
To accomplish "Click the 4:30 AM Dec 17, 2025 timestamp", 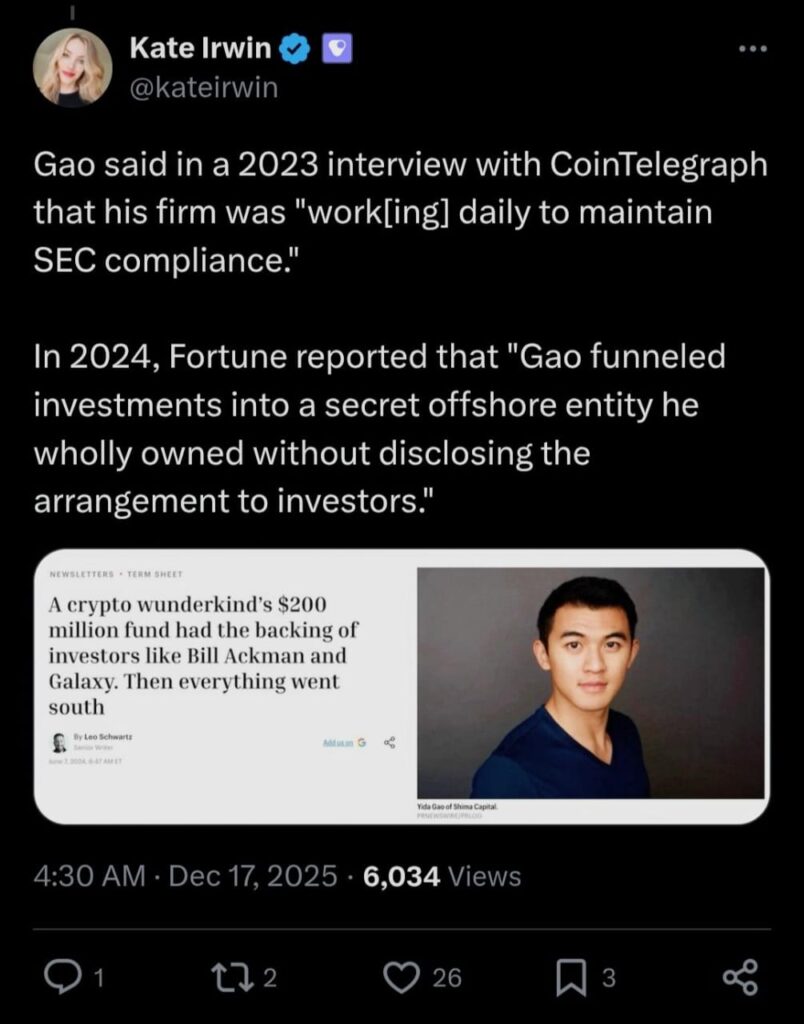I will coord(185,877).
